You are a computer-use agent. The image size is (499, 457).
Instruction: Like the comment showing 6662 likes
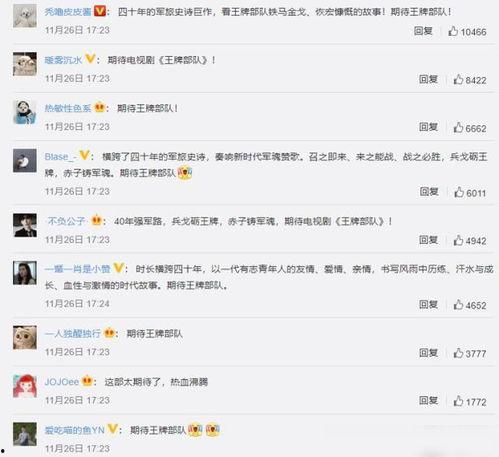point(458,127)
